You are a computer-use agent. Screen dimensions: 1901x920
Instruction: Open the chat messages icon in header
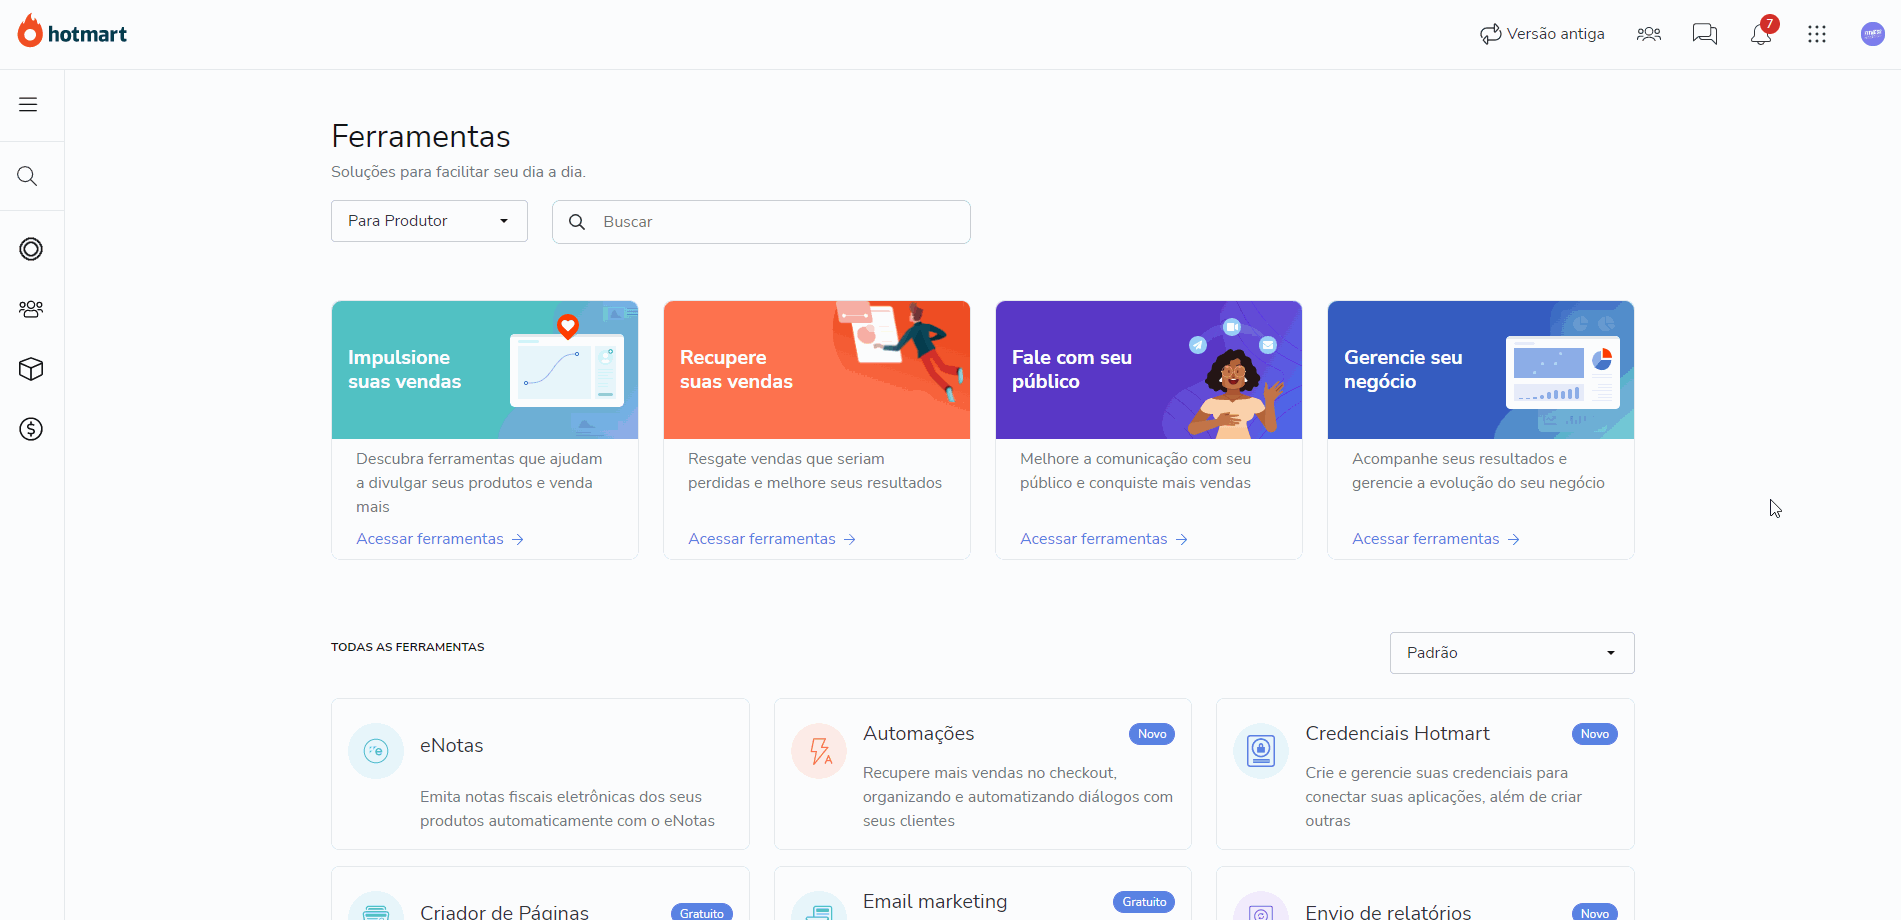point(1705,34)
